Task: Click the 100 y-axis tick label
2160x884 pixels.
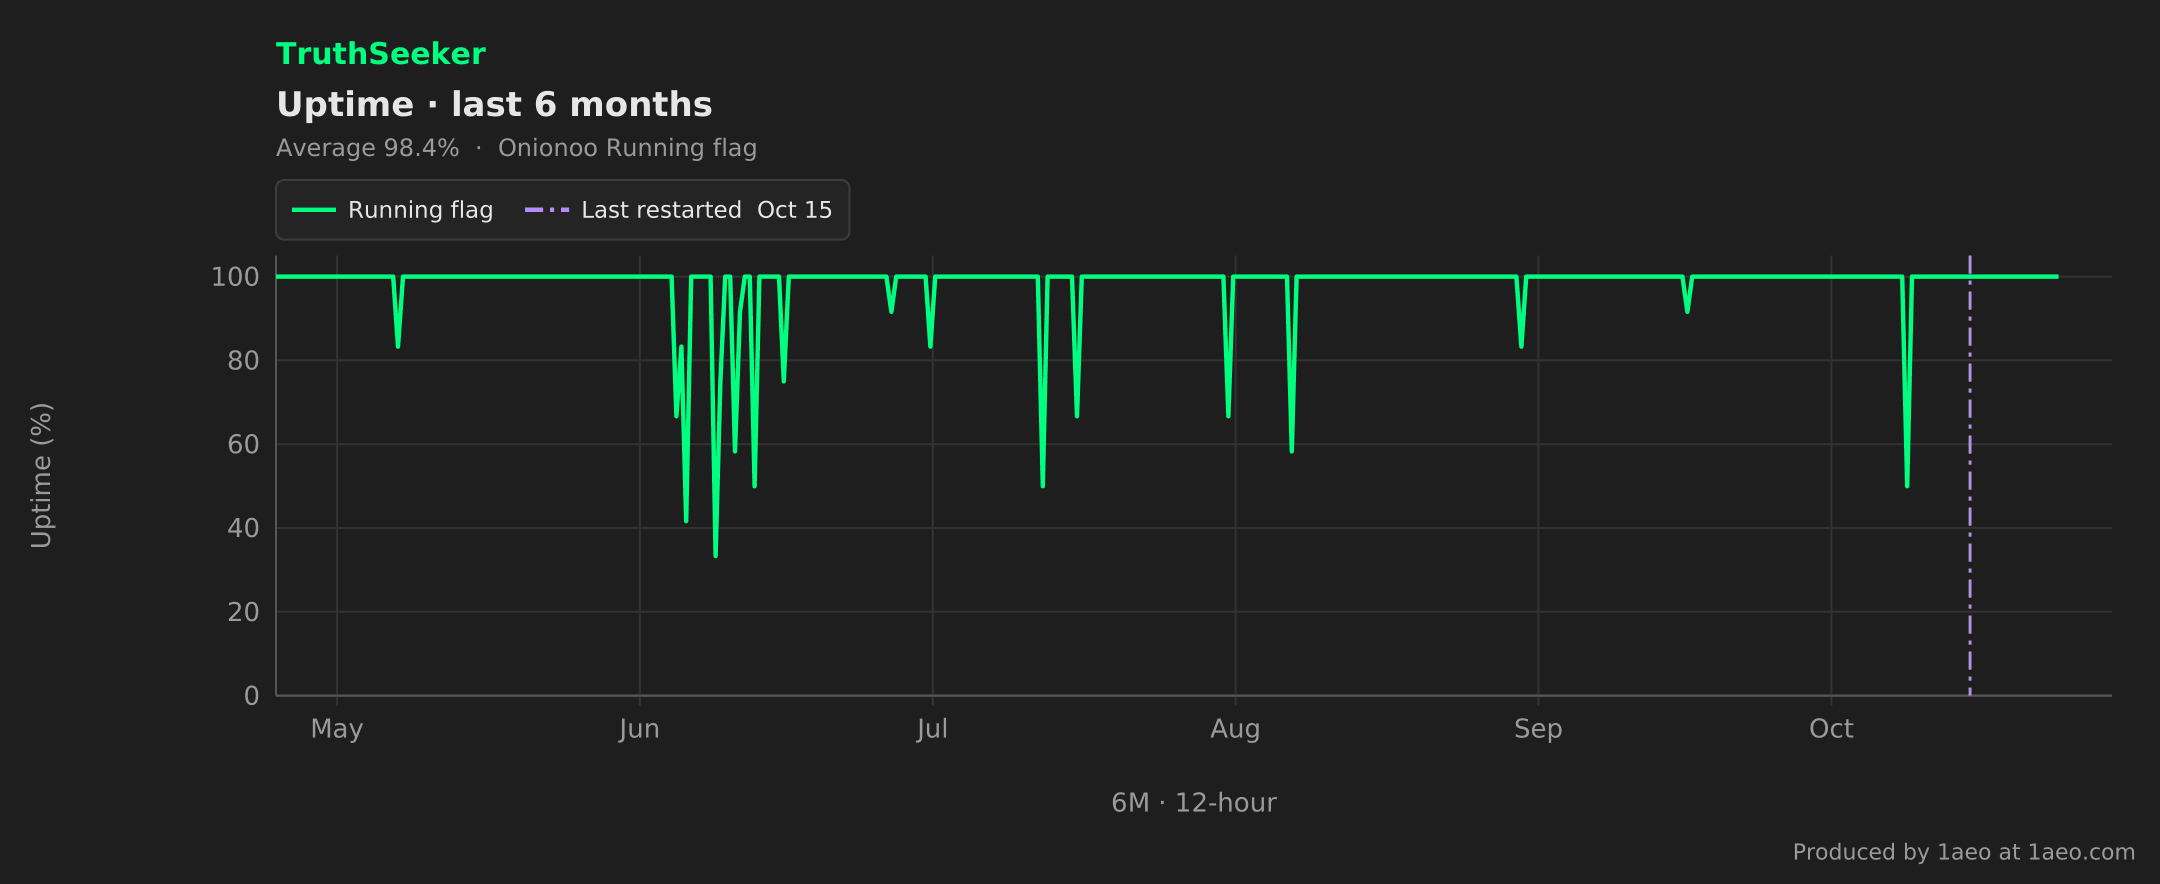Action: point(235,277)
